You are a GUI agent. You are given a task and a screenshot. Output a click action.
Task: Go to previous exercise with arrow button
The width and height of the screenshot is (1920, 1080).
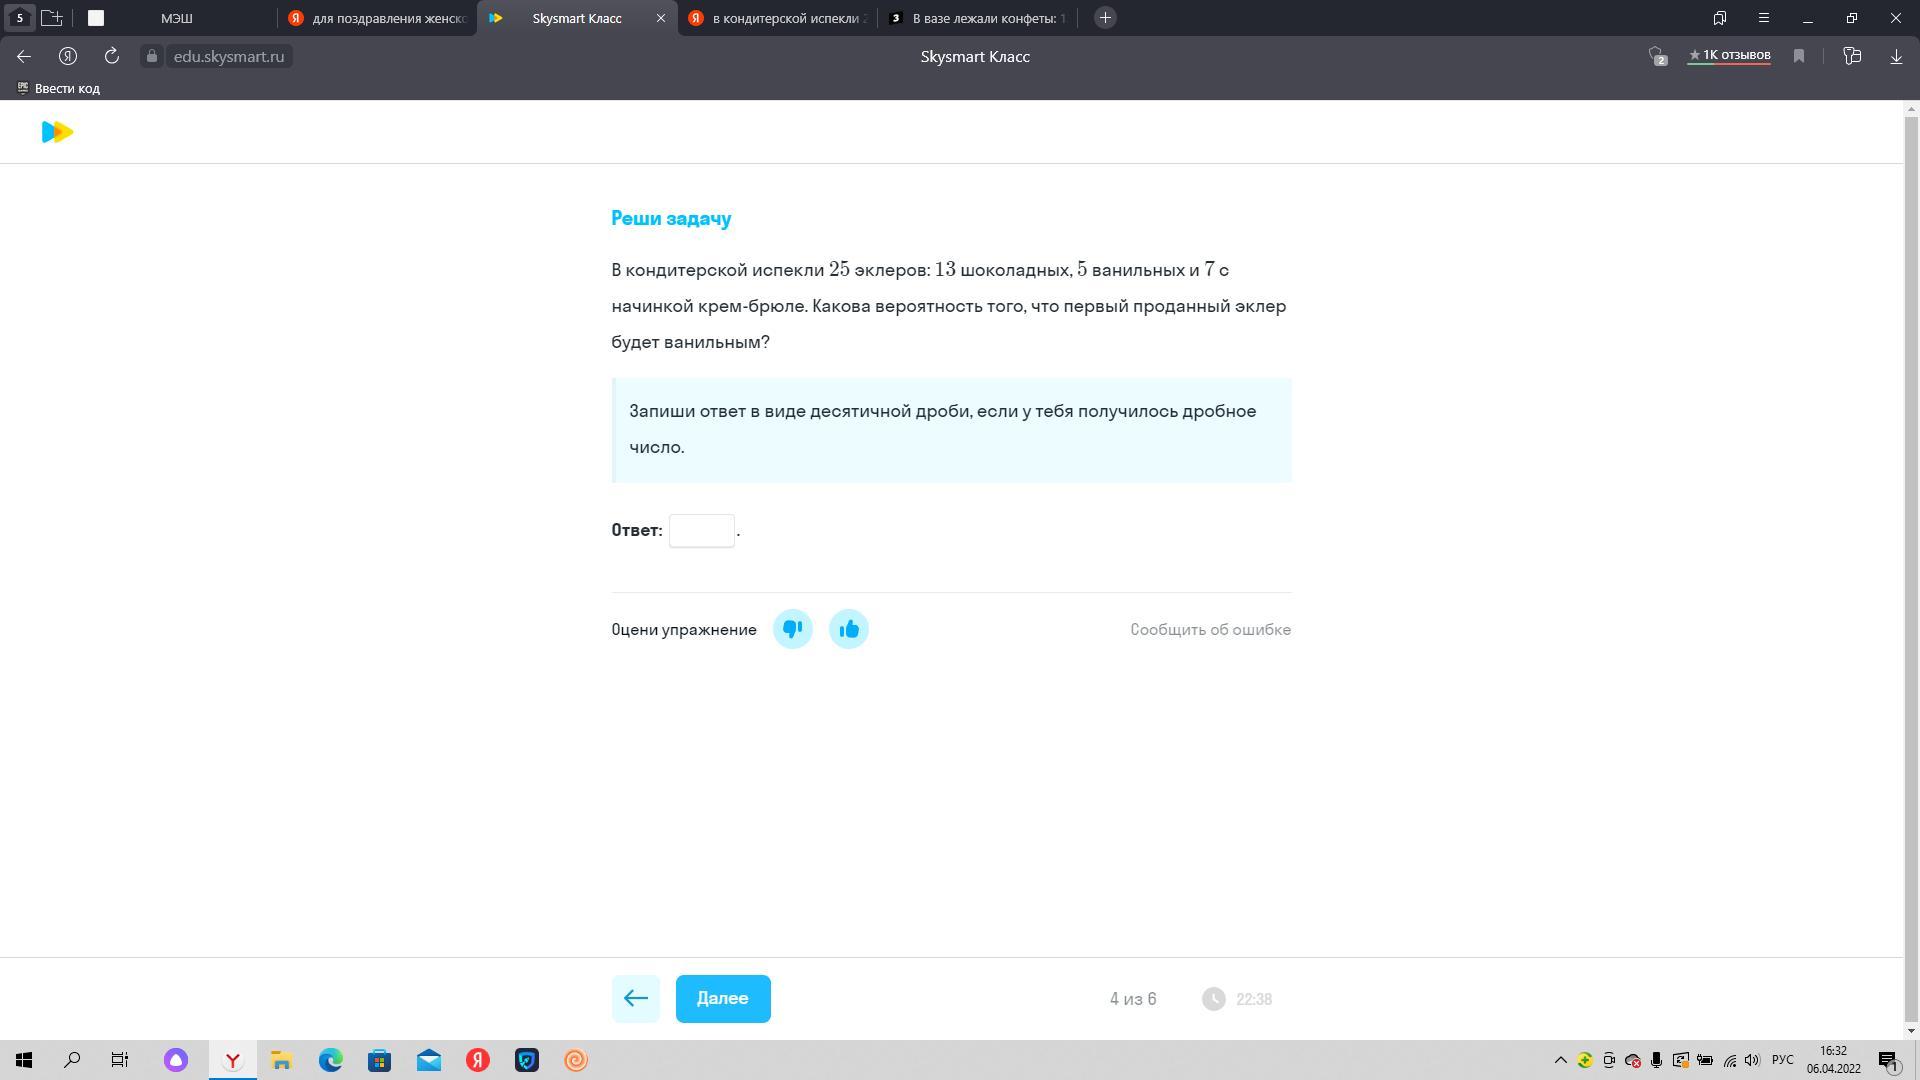pos(635,998)
